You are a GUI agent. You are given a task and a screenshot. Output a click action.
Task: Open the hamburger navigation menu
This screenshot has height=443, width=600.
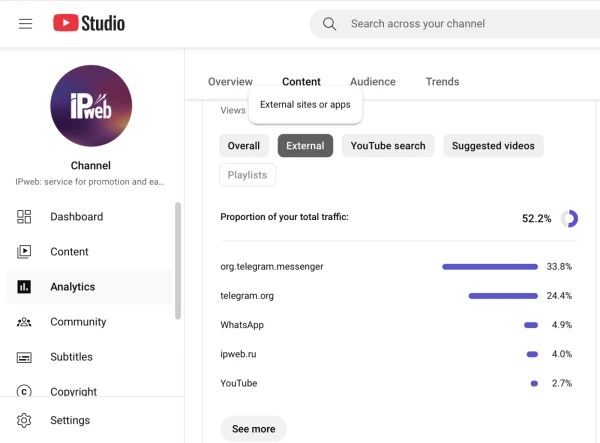[26, 24]
